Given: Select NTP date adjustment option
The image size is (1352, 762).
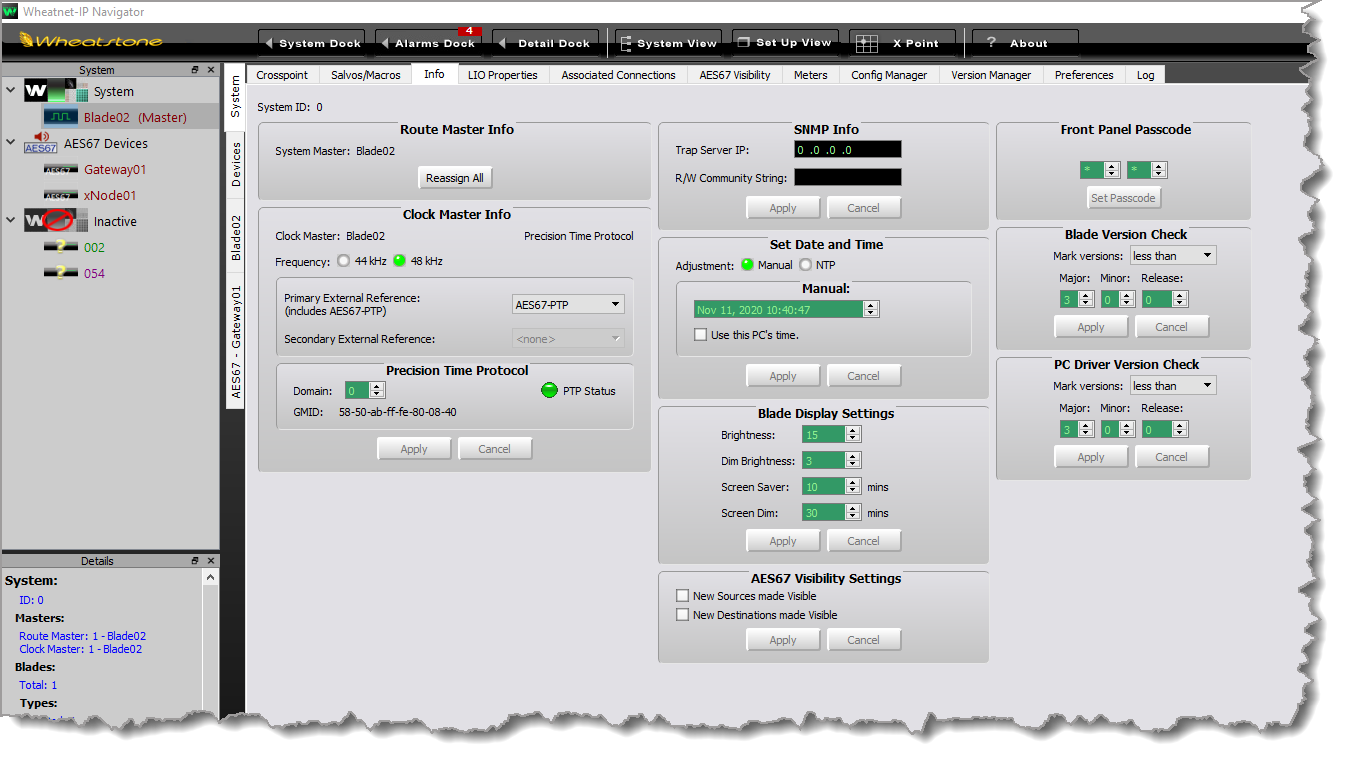Looking at the screenshot, I should pos(806,265).
